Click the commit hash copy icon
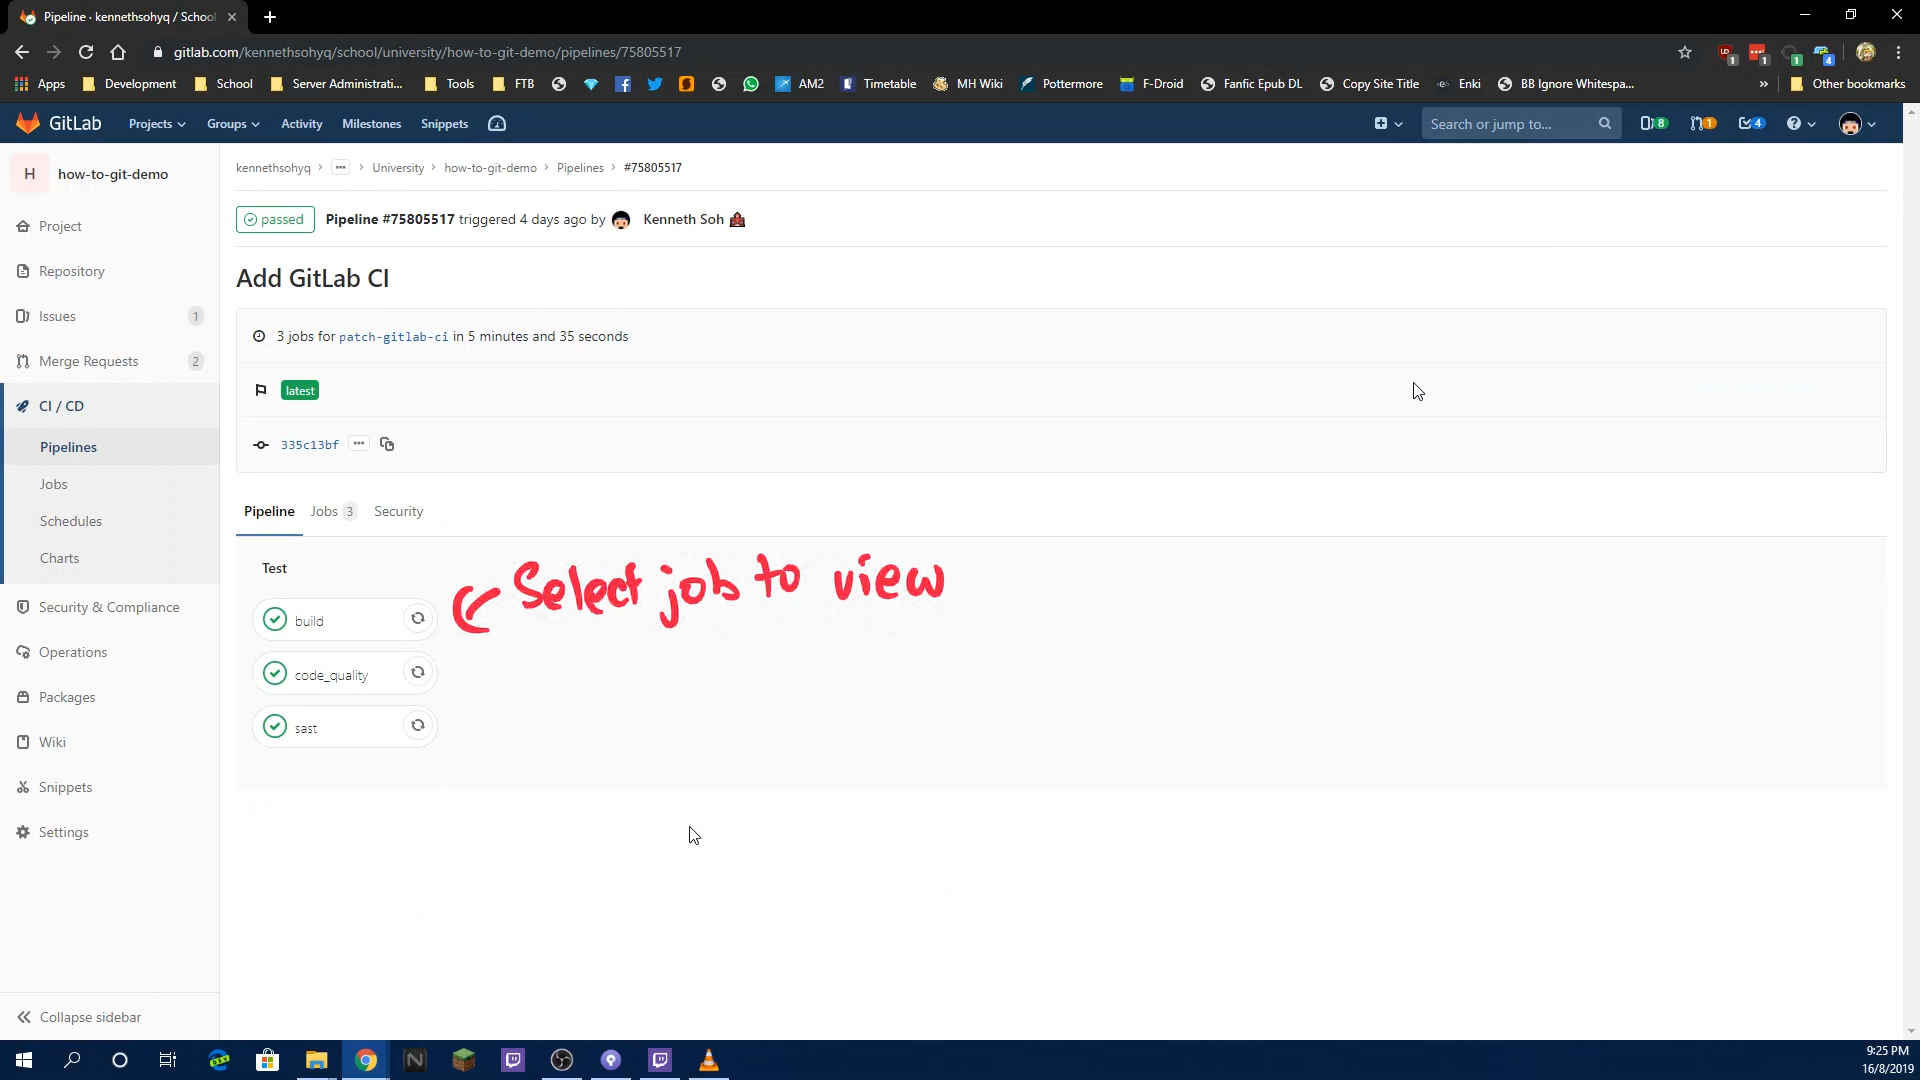 tap(386, 444)
